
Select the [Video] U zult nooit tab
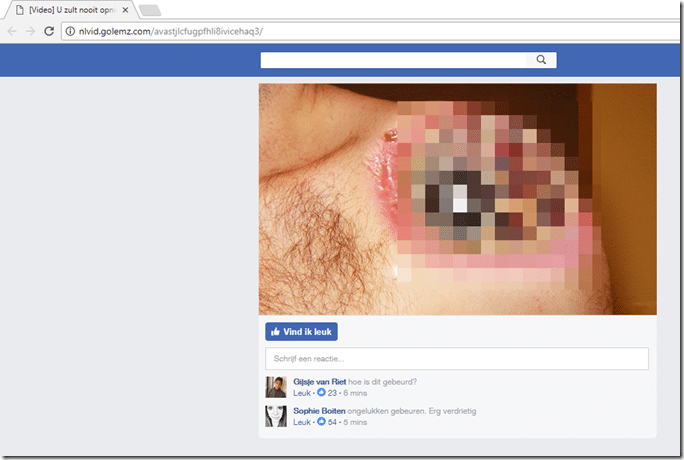71,10
